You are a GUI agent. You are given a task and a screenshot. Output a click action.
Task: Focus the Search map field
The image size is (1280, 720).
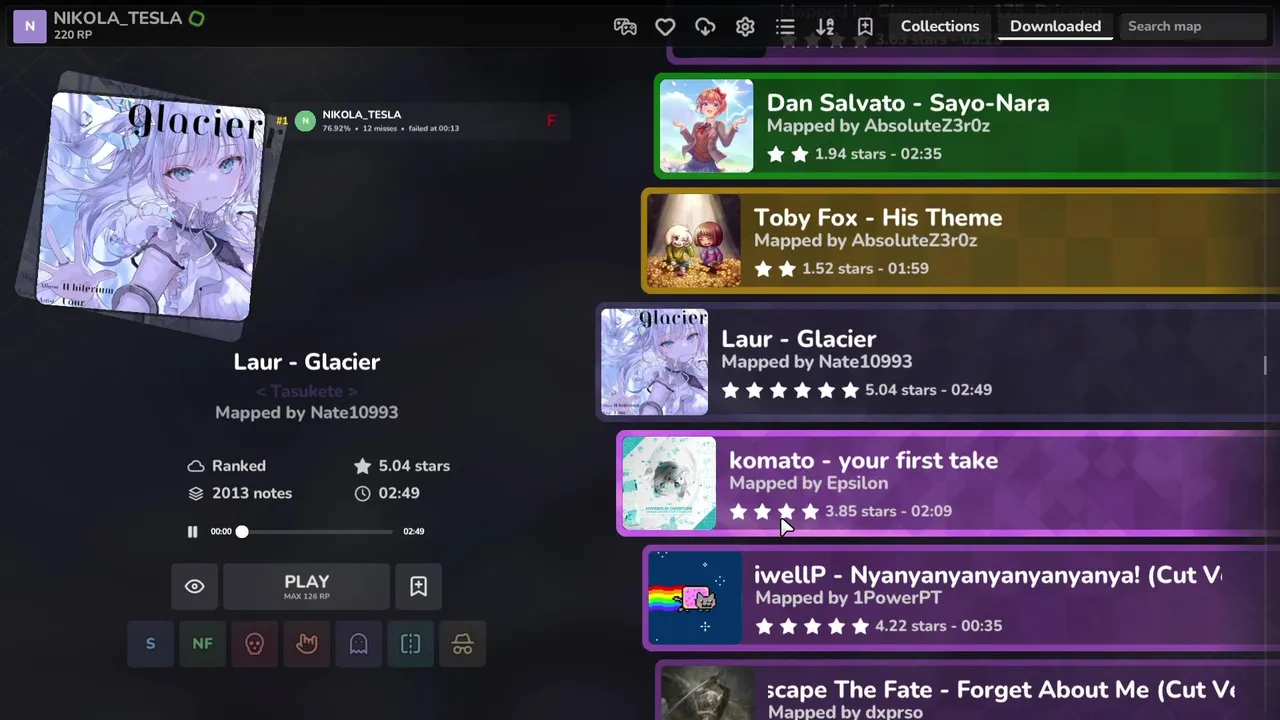click(1192, 26)
